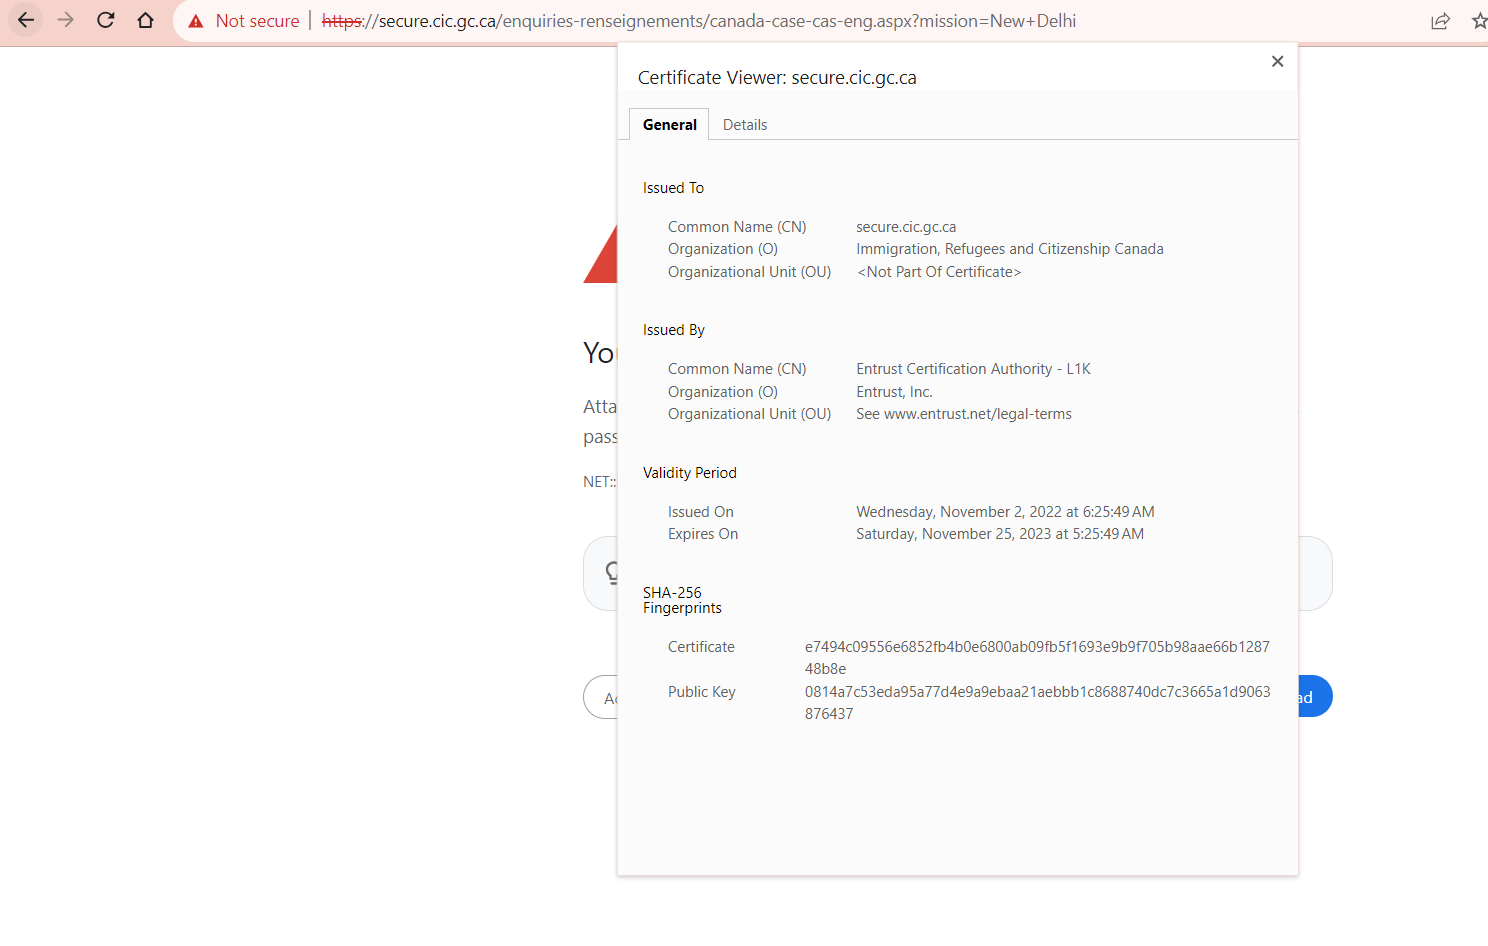Image resolution: width=1488 pixels, height=946 pixels.
Task: Click the partially hidden Advanced button
Action: coord(602,698)
